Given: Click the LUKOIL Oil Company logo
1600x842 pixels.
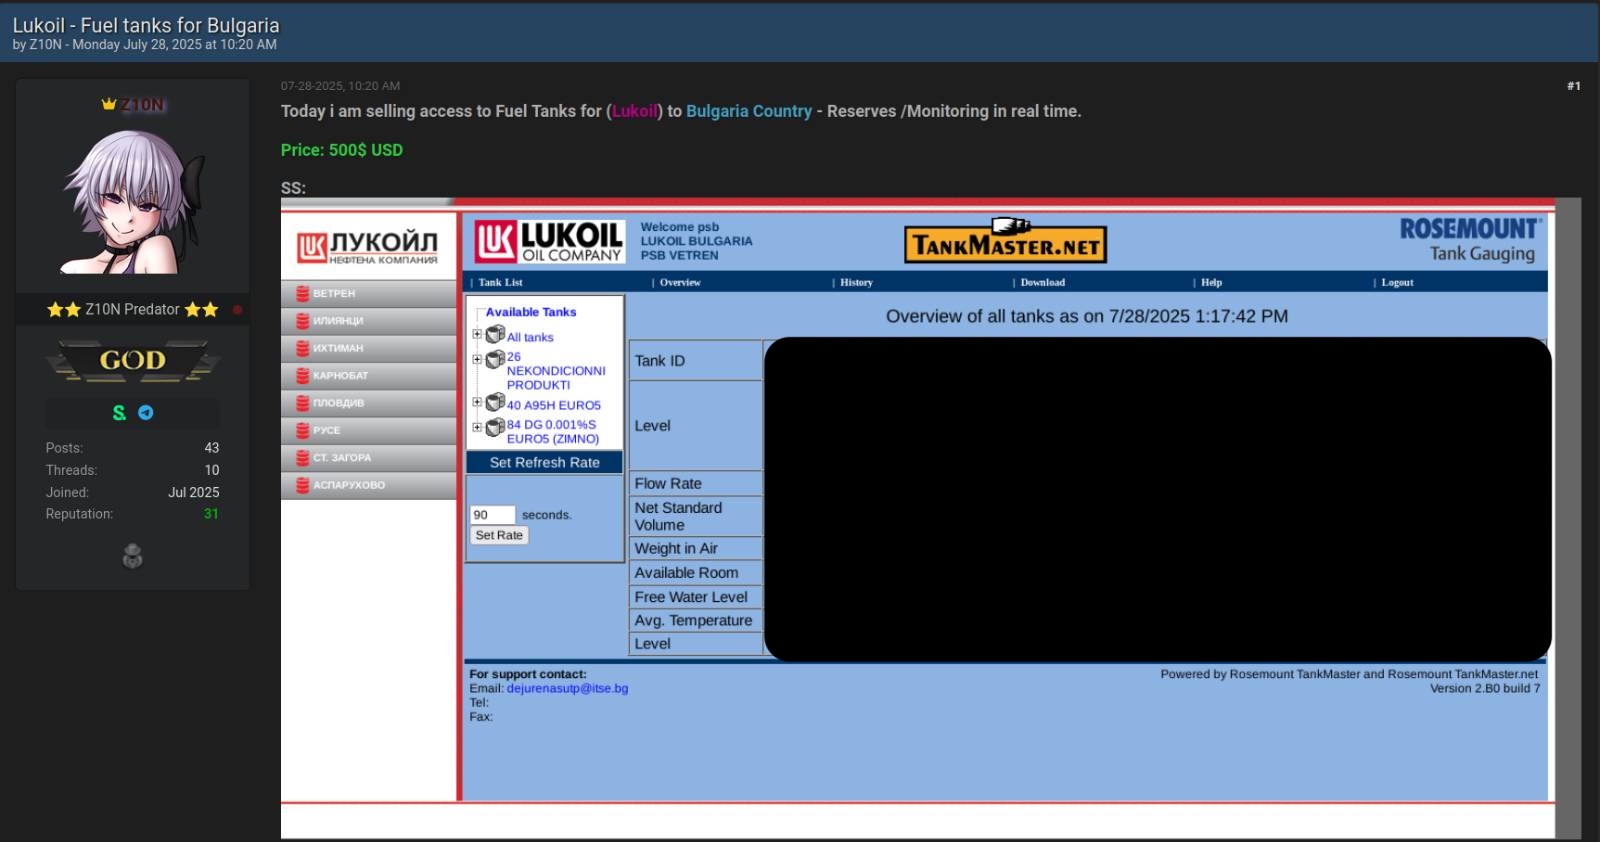Looking at the screenshot, I should [x=549, y=242].
